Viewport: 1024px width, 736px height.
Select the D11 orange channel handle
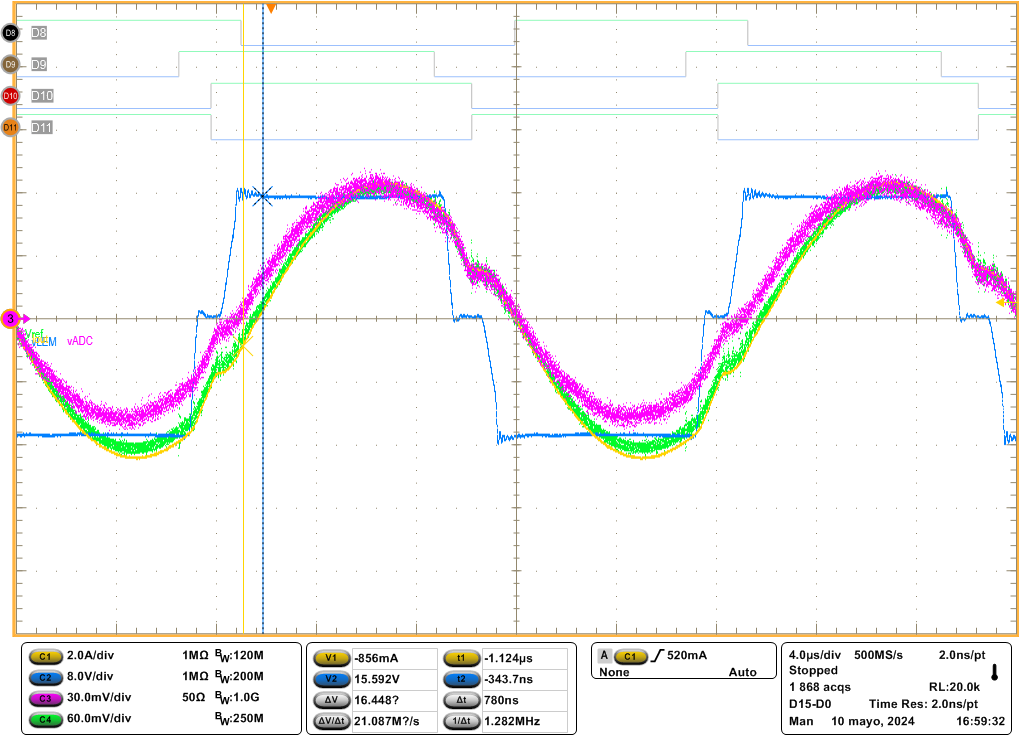pyautogui.click(x=11, y=128)
